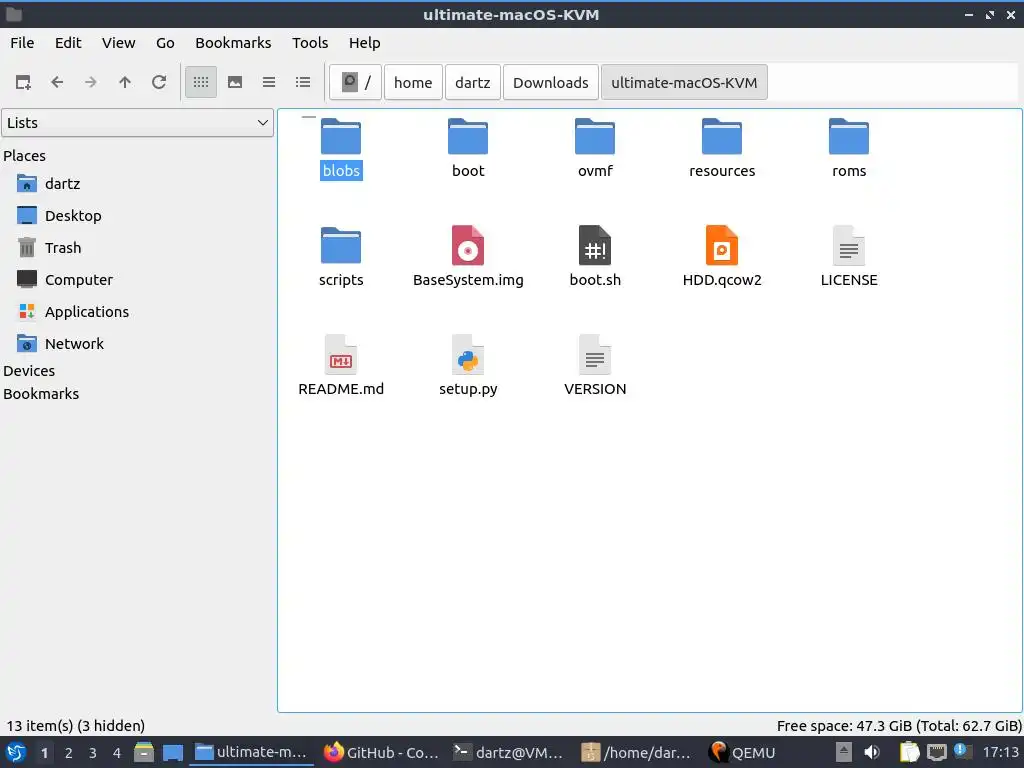Viewport: 1024px width, 768px height.
Task: Switch to thumbnail view mode
Action: click(x=235, y=82)
